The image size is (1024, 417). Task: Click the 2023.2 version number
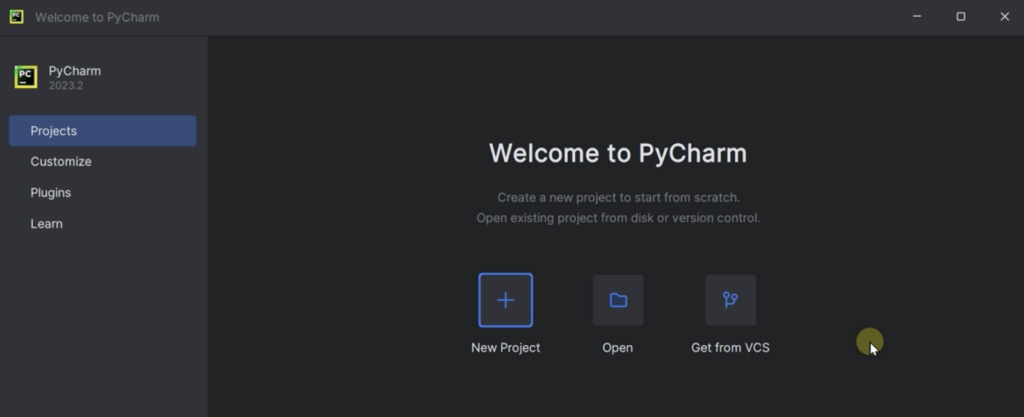point(65,86)
